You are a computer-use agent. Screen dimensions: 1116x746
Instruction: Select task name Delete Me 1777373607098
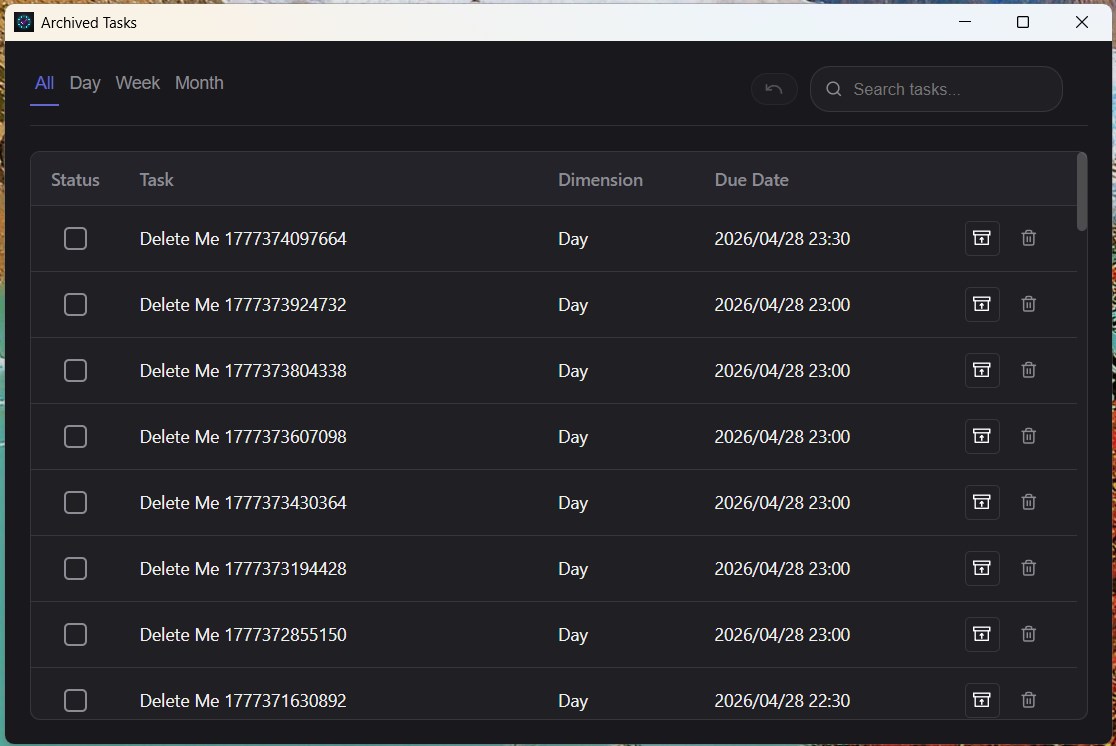[x=243, y=436]
